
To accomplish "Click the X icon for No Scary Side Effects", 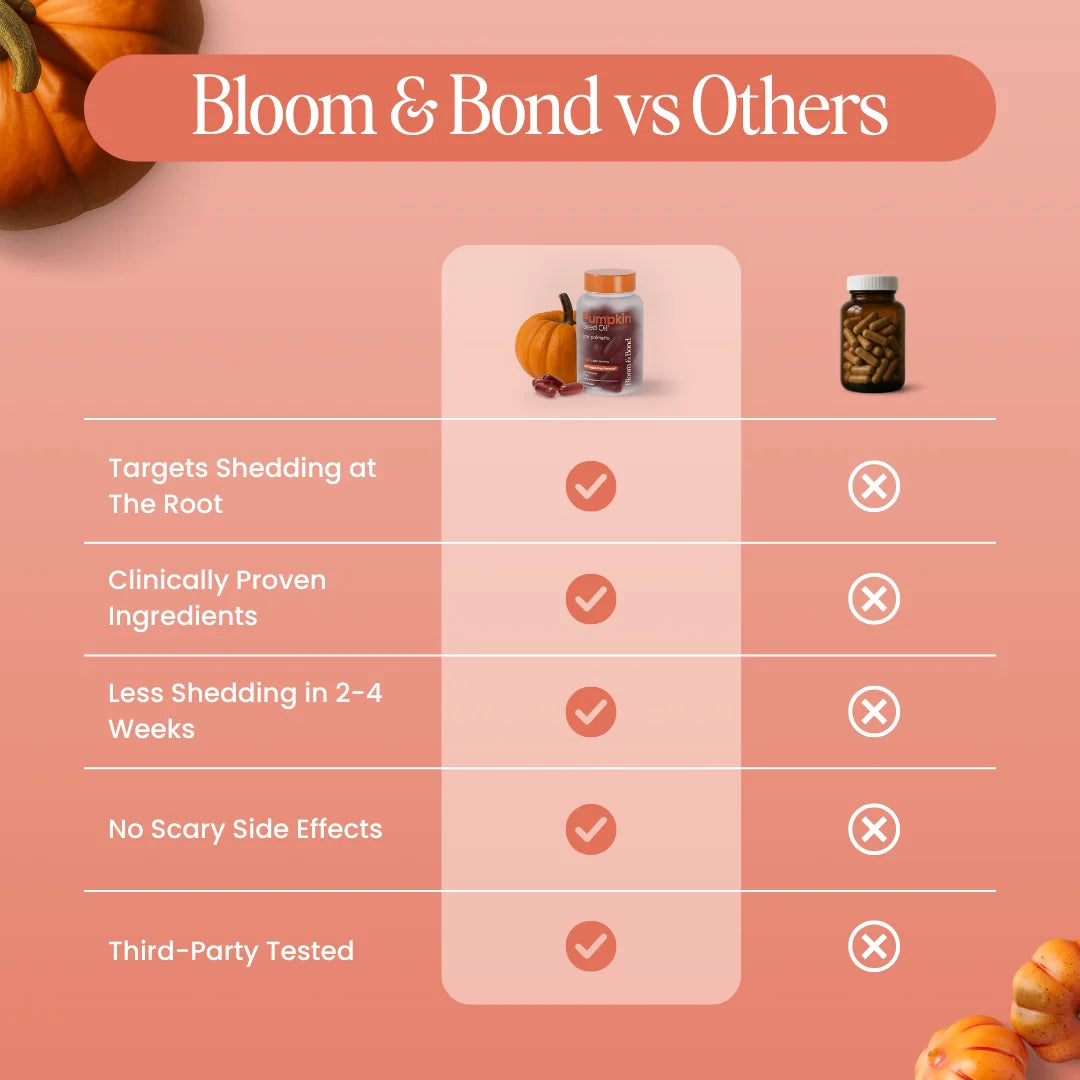I will click(874, 830).
